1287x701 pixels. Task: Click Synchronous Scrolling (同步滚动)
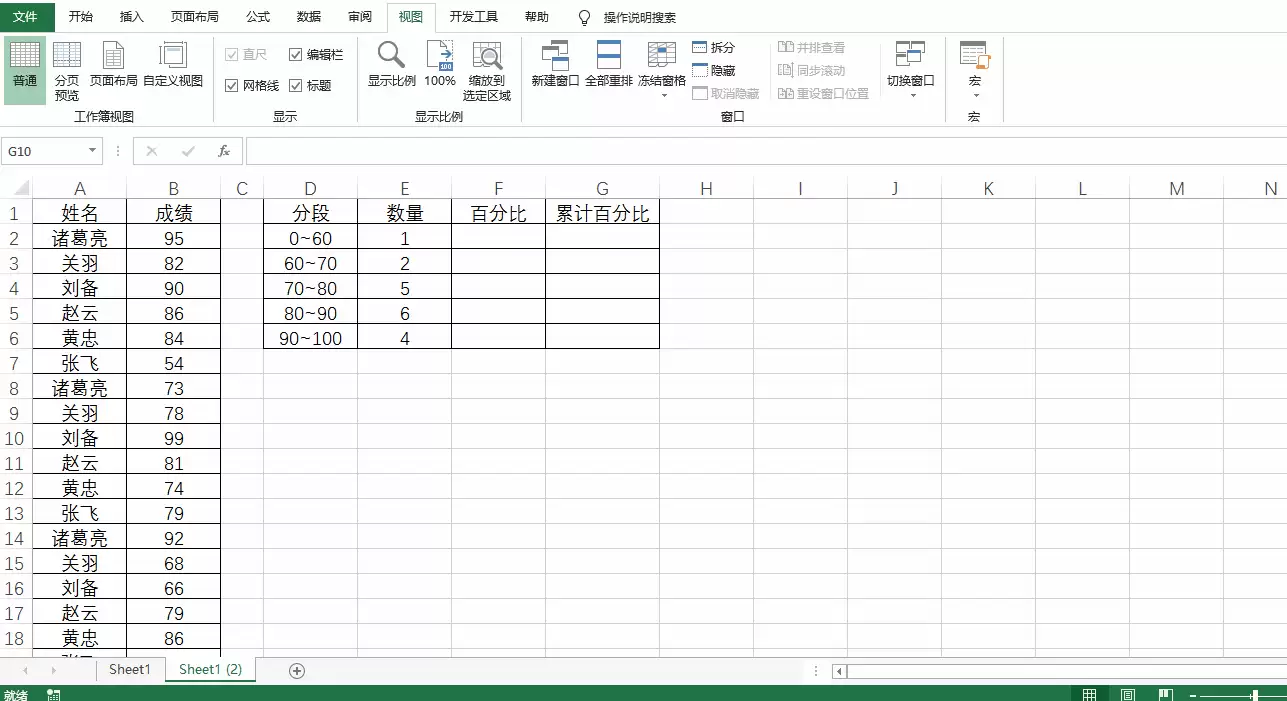click(x=812, y=71)
